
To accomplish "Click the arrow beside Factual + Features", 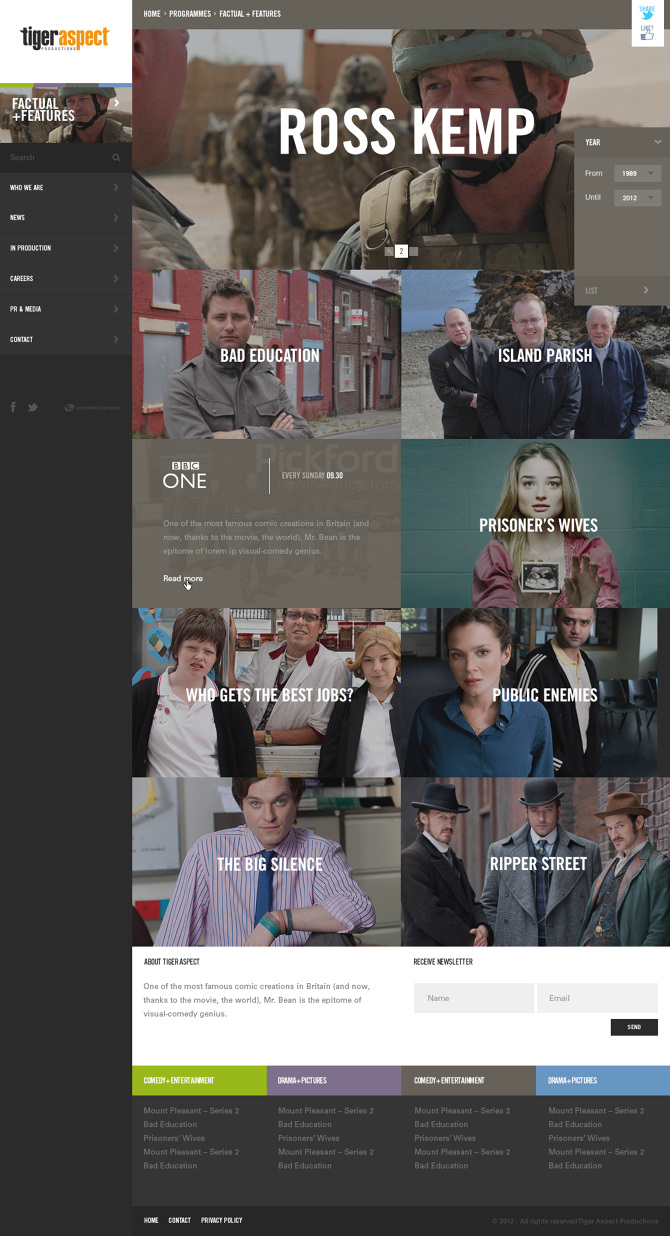I will tap(117, 102).
